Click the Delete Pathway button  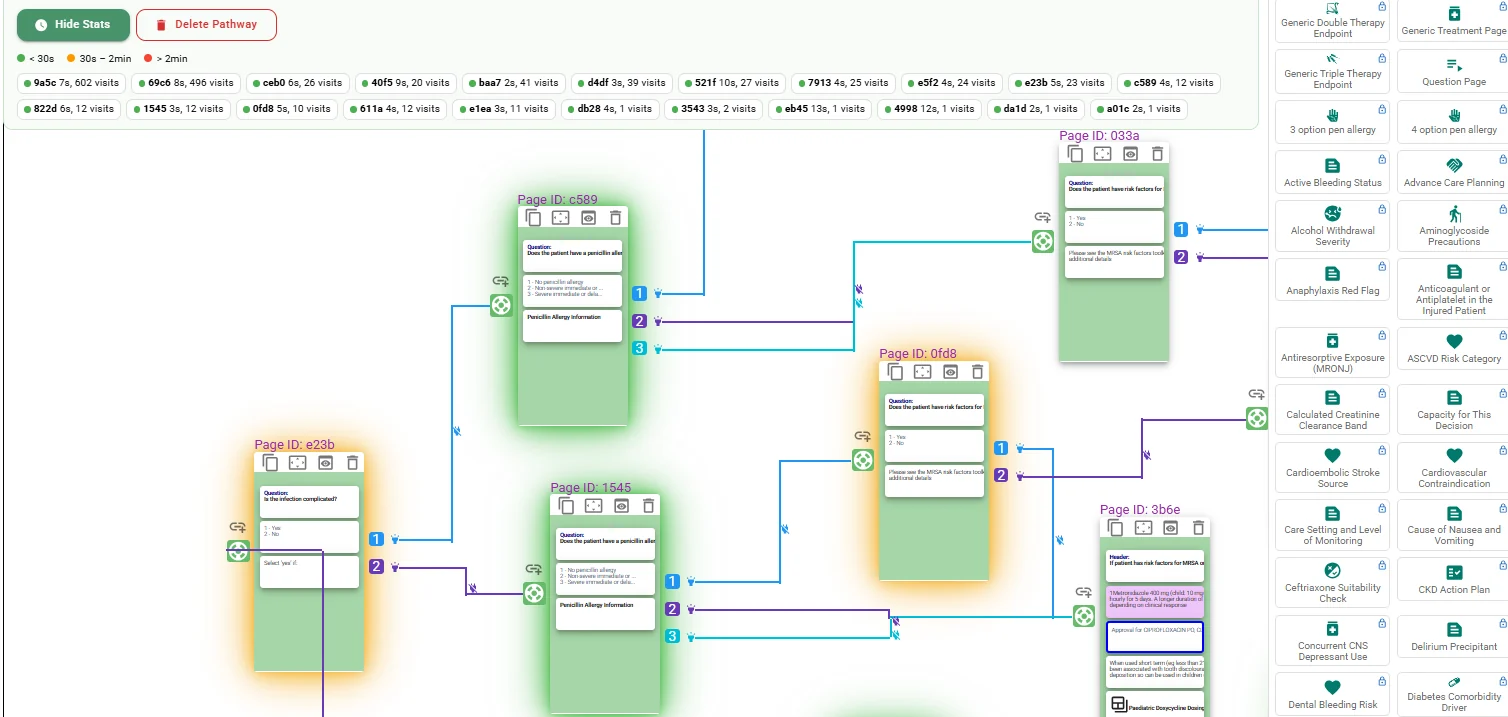pyautogui.click(x=206, y=24)
